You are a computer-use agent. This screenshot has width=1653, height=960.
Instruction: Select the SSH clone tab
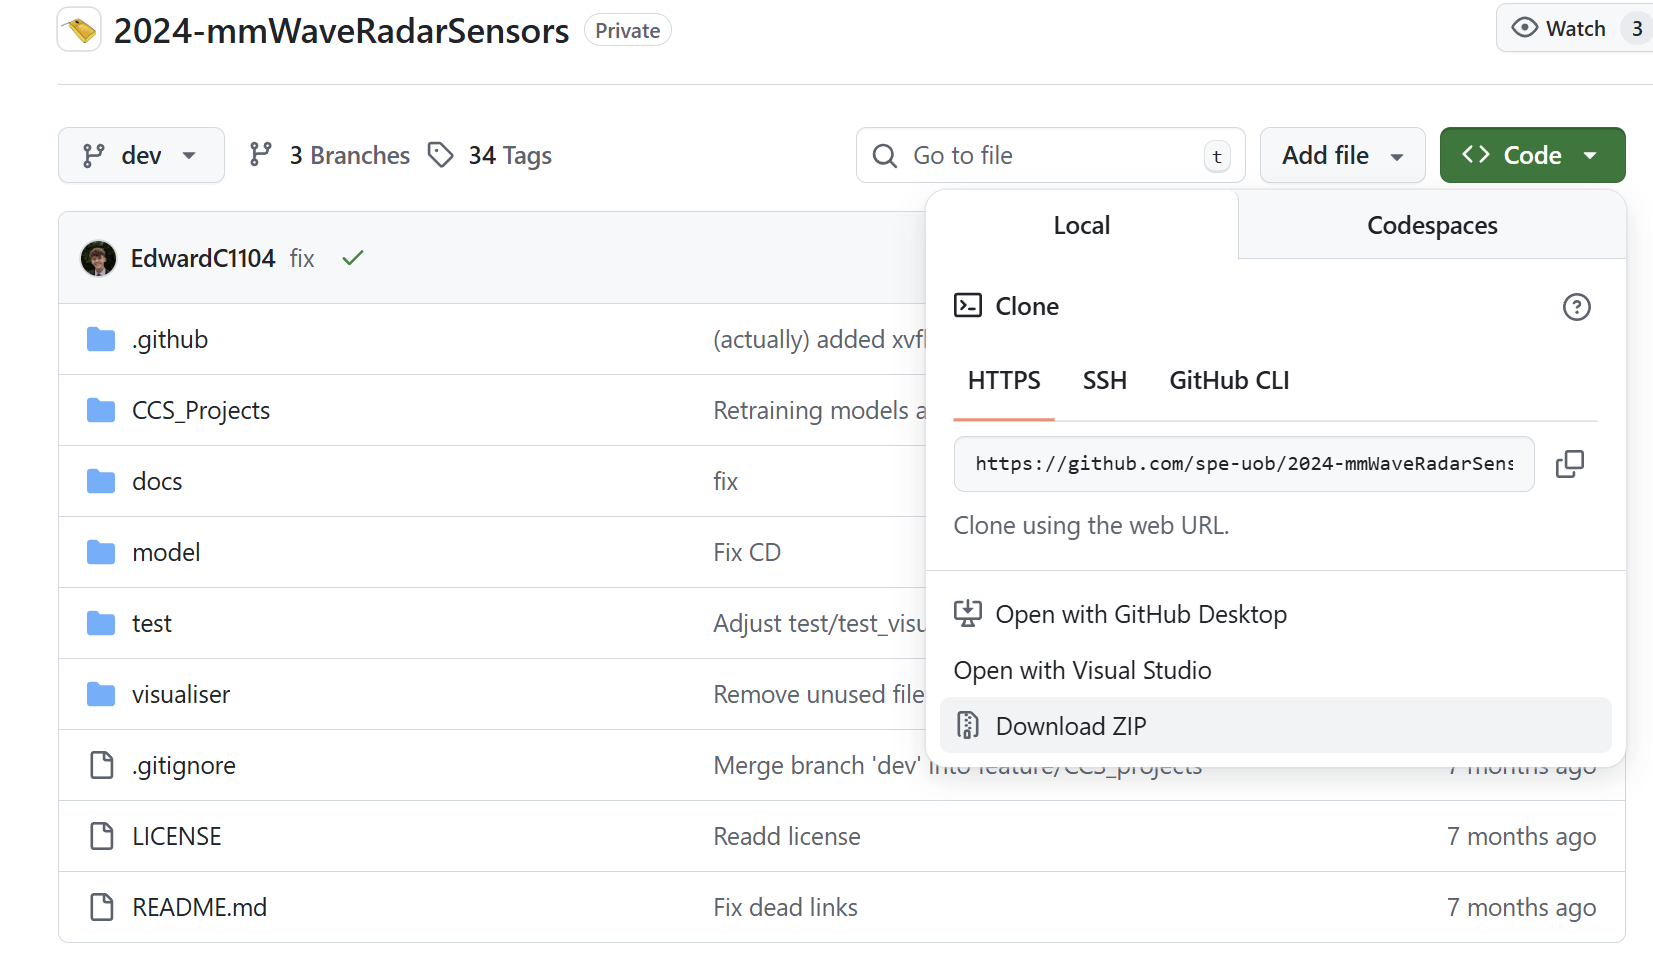(1104, 381)
